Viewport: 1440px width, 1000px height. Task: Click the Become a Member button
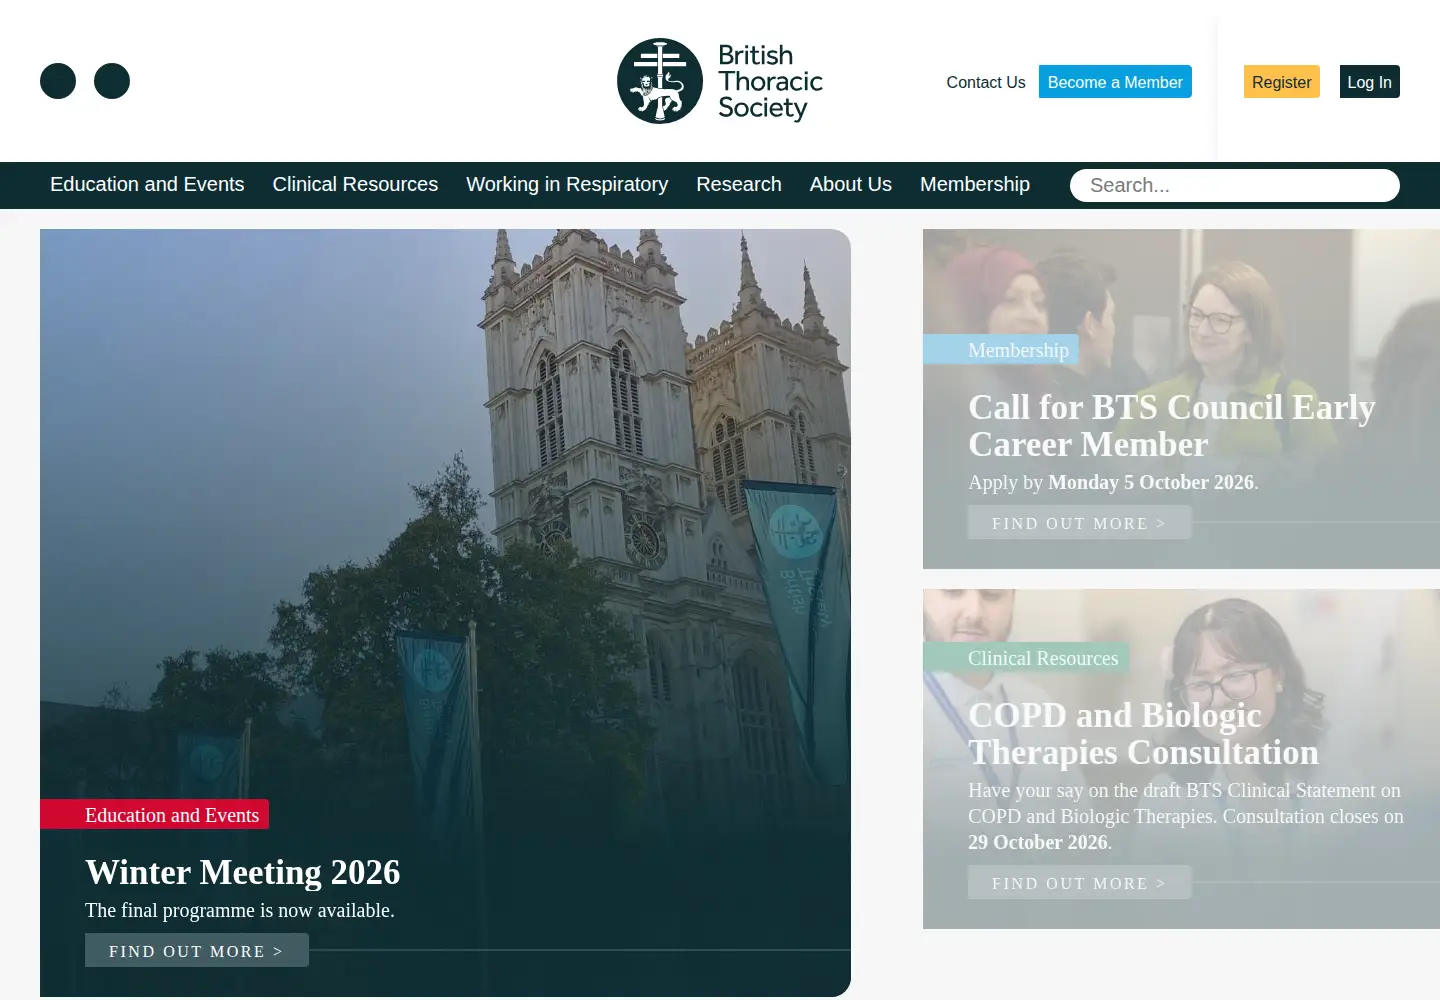(1115, 82)
